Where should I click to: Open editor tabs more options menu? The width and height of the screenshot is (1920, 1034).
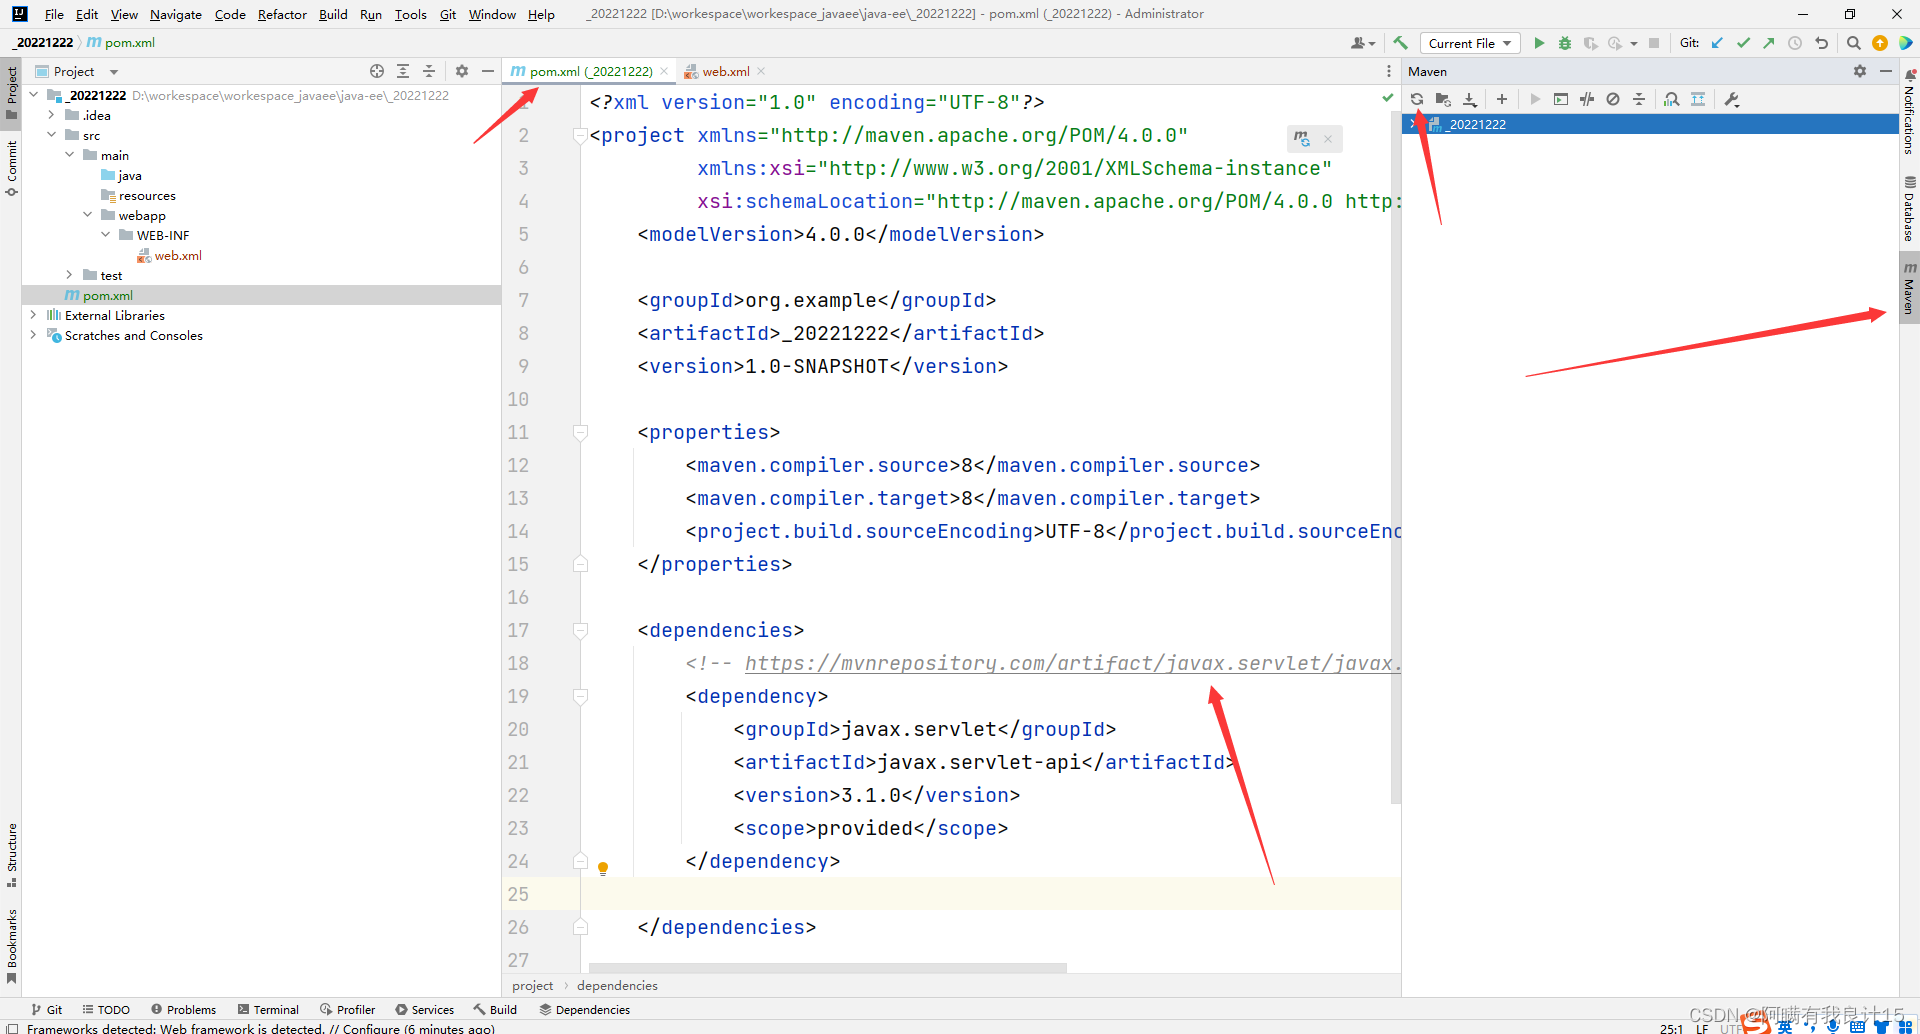(x=1389, y=71)
